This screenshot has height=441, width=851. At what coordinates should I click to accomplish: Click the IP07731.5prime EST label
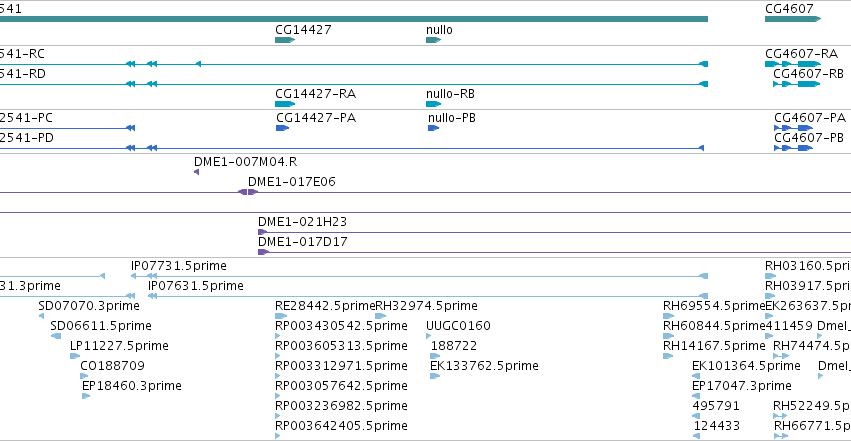point(179,266)
